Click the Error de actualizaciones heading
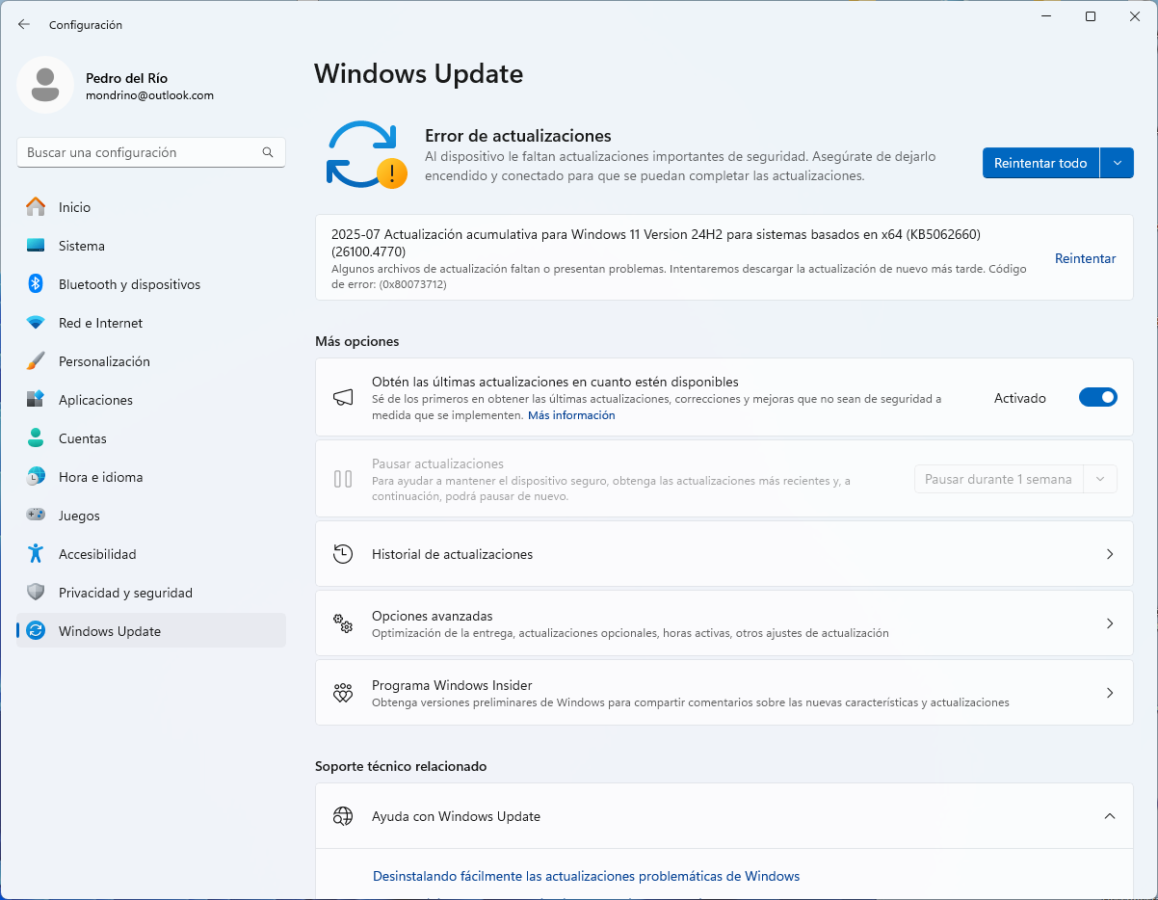Image resolution: width=1158 pixels, height=900 pixels. (518, 136)
